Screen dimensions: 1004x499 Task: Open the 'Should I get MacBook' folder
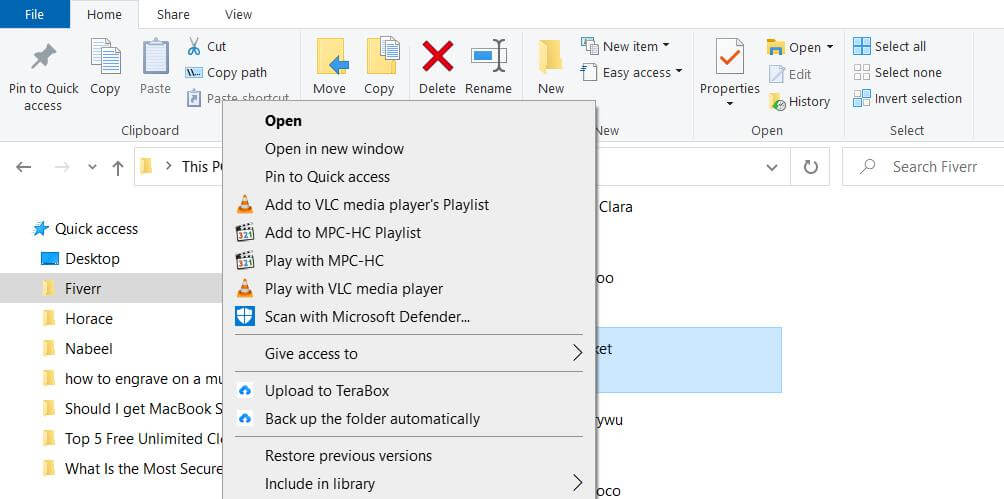pyautogui.click(x=132, y=409)
